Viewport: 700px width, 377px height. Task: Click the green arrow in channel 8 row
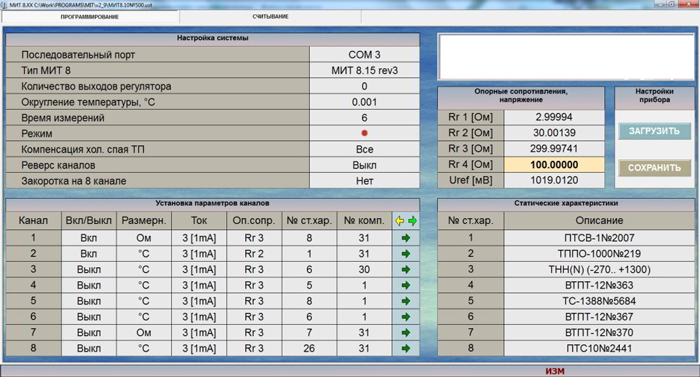(406, 348)
